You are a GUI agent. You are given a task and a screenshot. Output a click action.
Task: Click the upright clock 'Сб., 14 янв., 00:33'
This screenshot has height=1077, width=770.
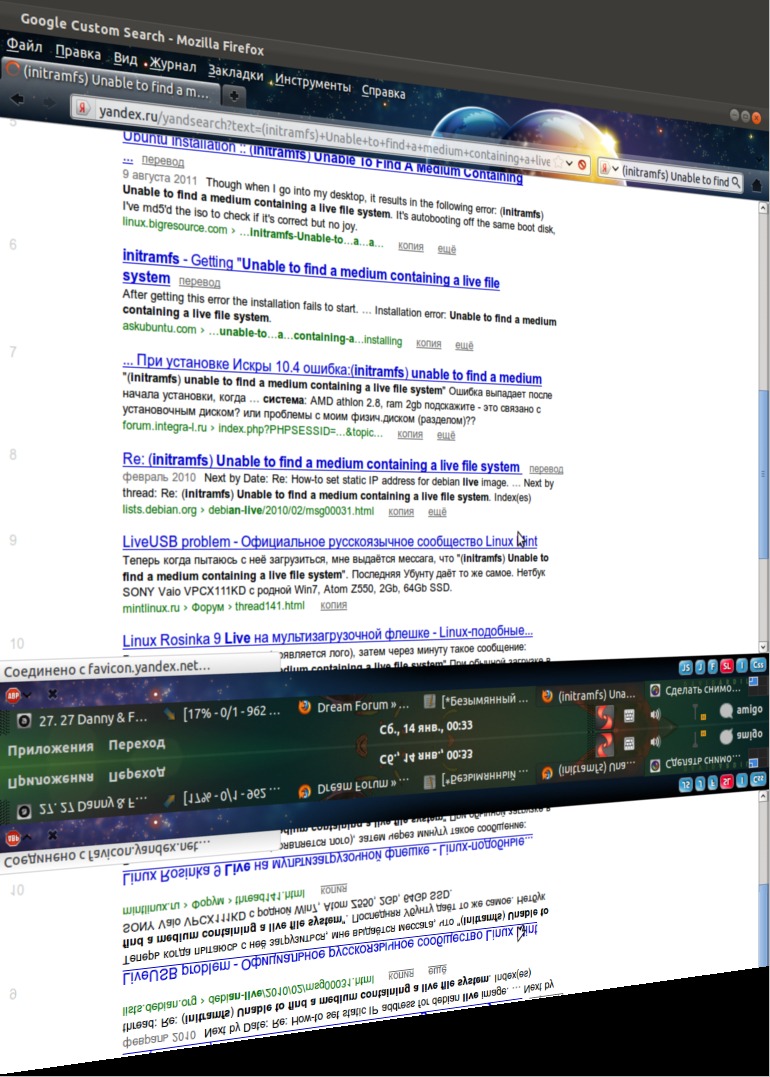click(426, 728)
